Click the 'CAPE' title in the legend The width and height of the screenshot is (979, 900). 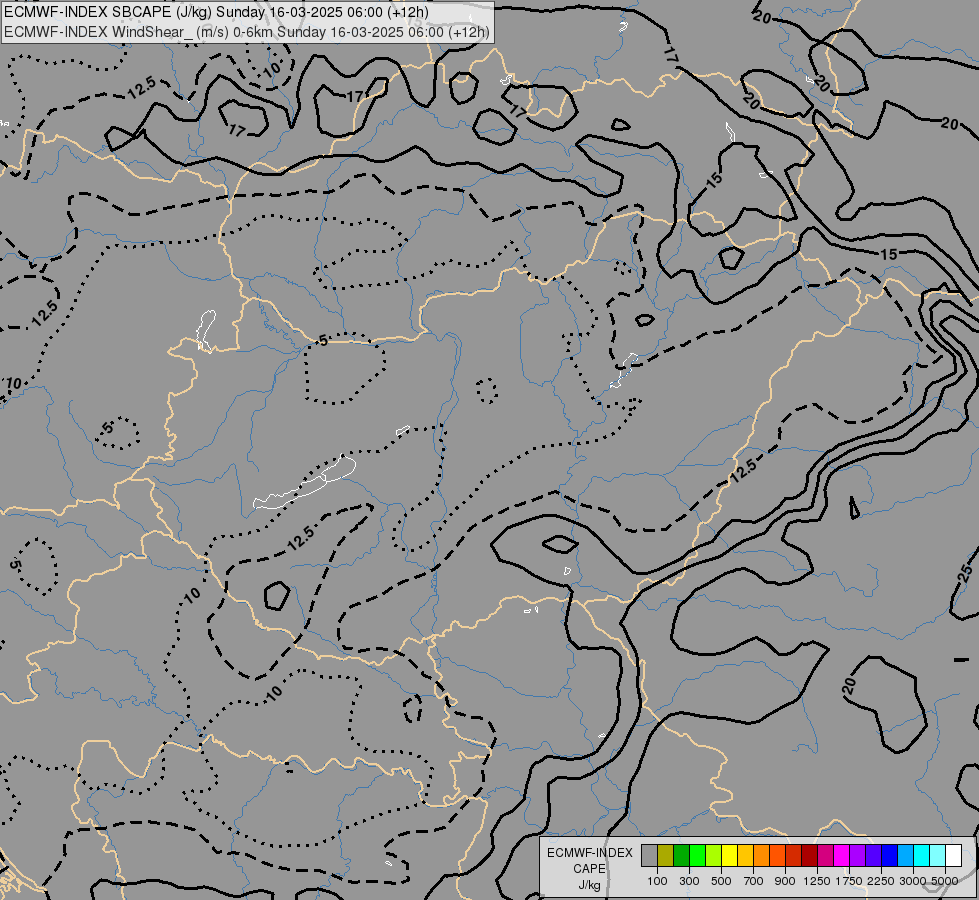pos(589,869)
